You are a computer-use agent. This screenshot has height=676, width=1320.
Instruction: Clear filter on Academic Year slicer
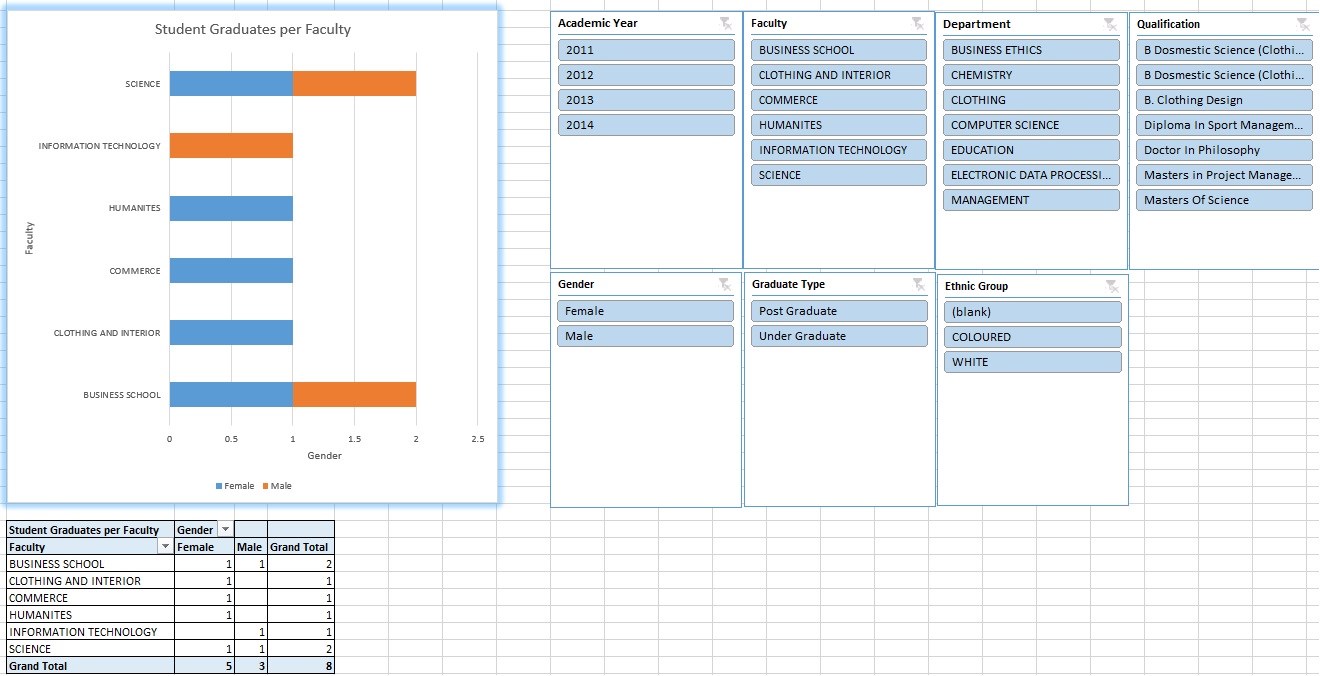pyautogui.click(x=725, y=24)
